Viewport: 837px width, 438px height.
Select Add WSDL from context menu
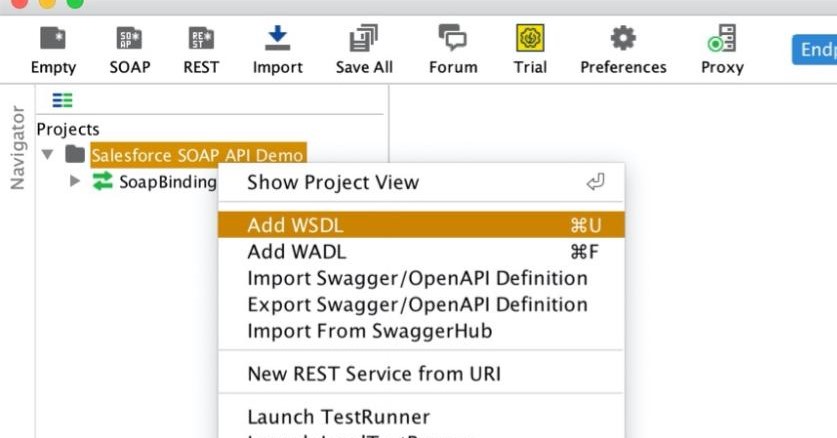[295, 225]
